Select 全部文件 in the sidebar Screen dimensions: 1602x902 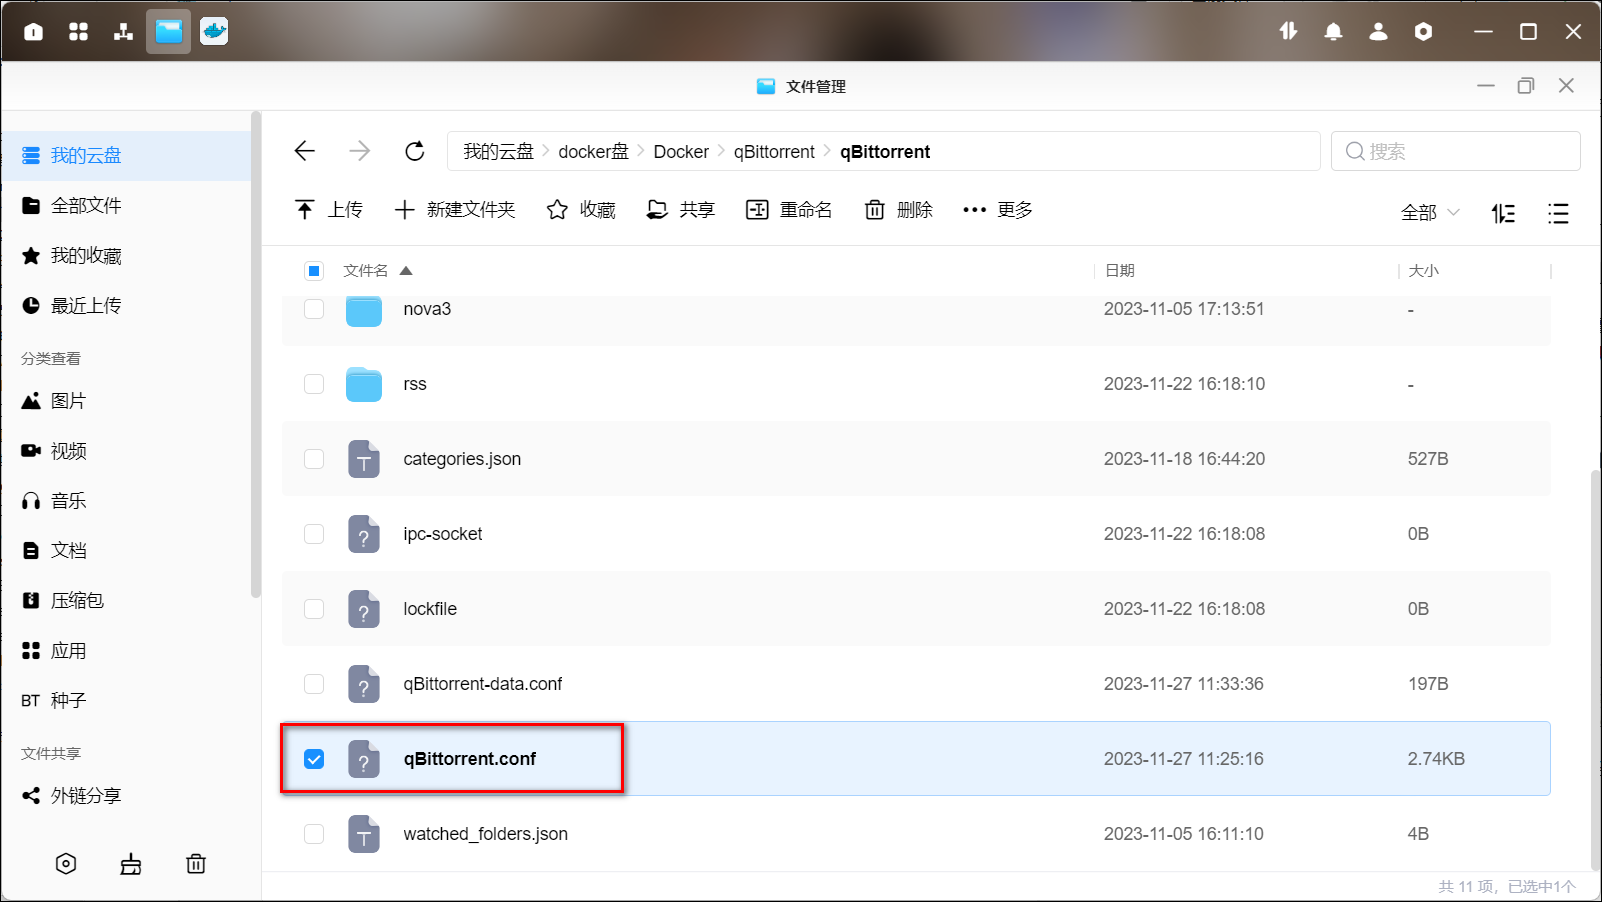coord(86,206)
